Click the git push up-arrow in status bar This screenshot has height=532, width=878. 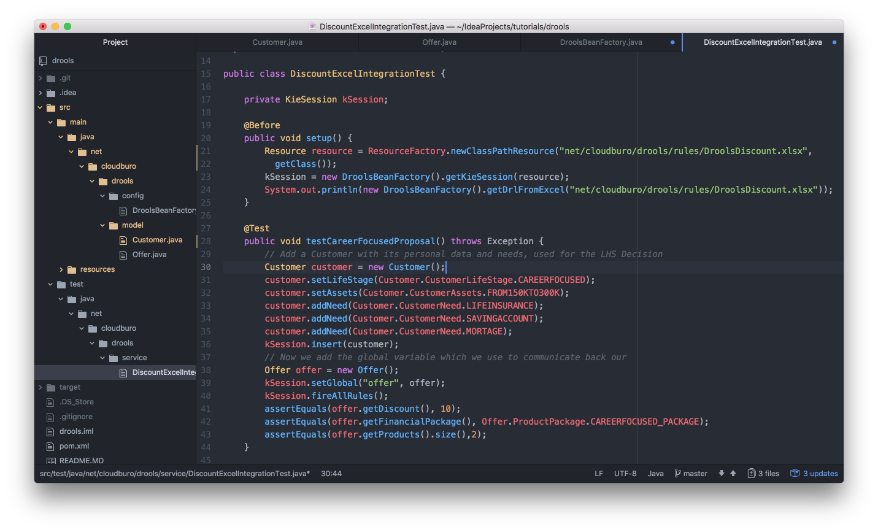[733, 473]
